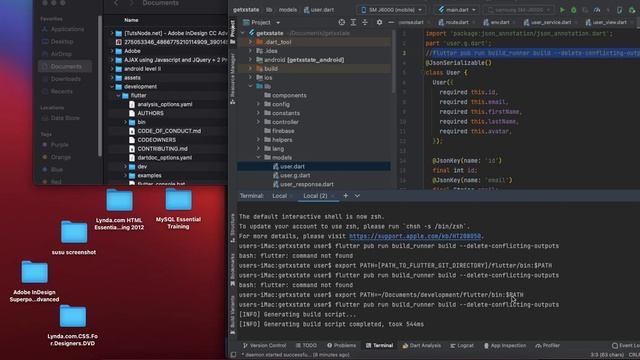Image resolution: width=640 pixels, height=360 pixels.
Task: Expand the android folder in project tree
Action: tap(250, 60)
